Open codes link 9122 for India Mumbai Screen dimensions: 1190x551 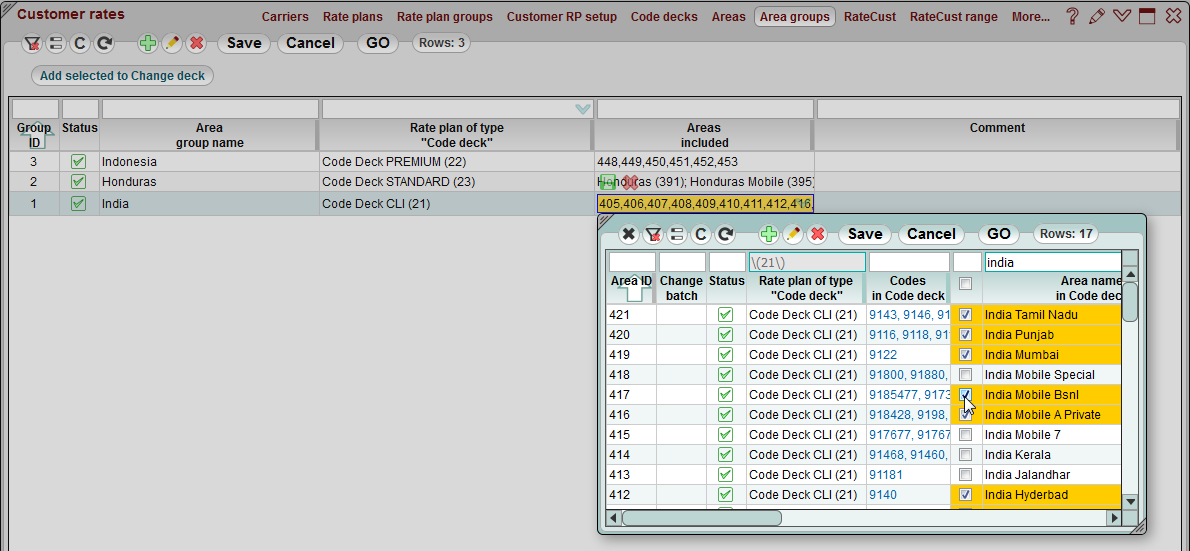pos(883,354)
